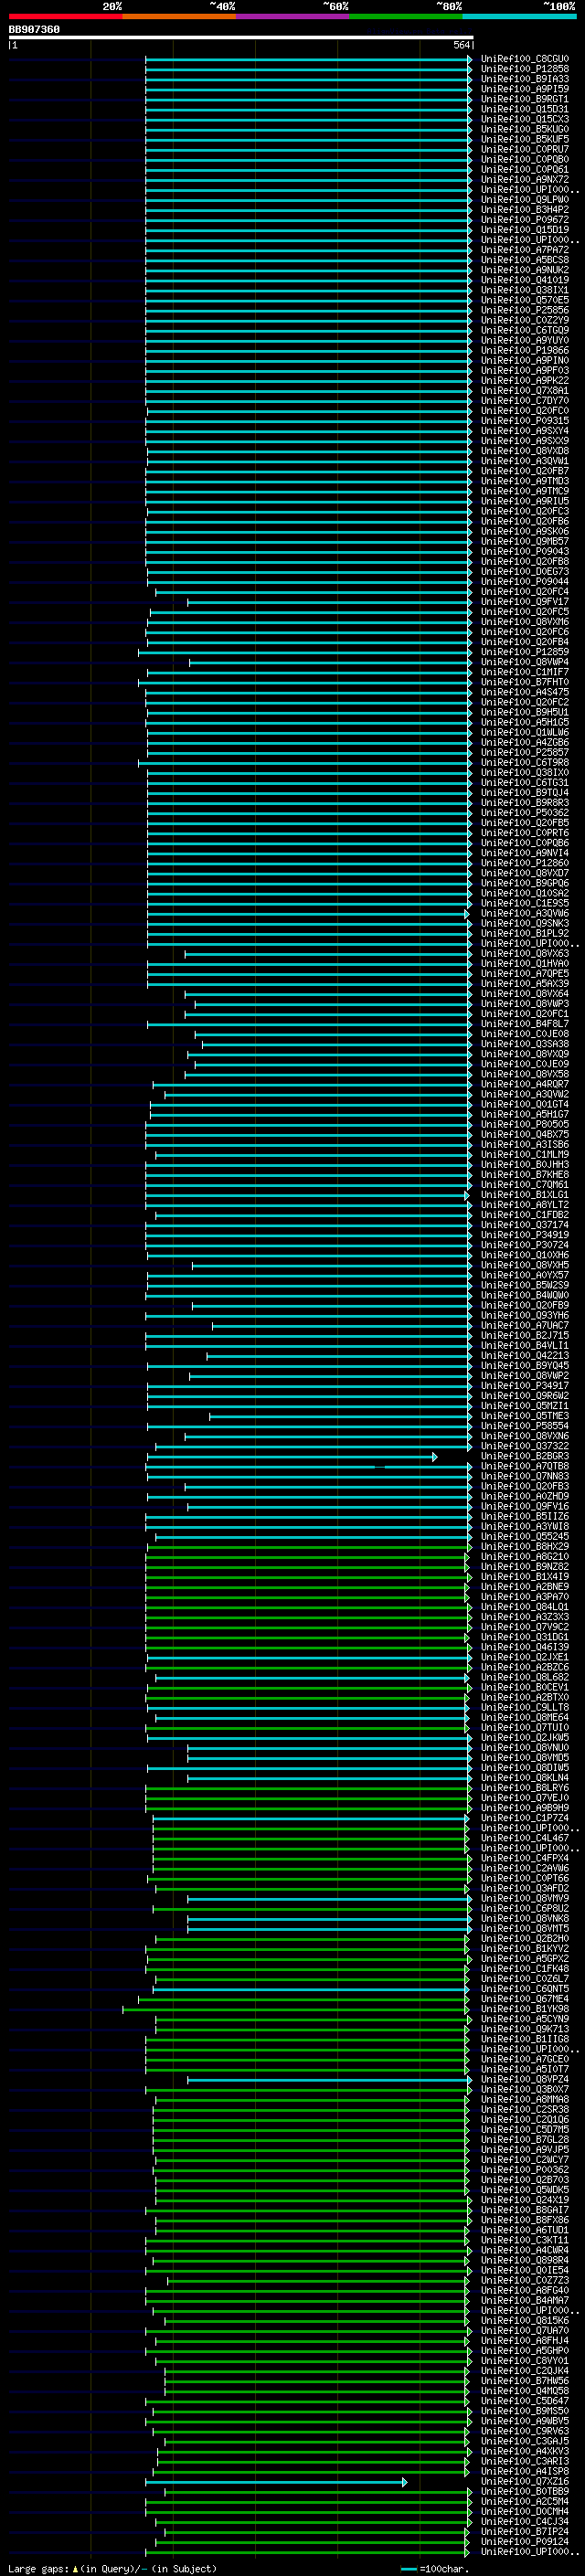Select hit UniRef100_Q815K6

point(524,2320)
